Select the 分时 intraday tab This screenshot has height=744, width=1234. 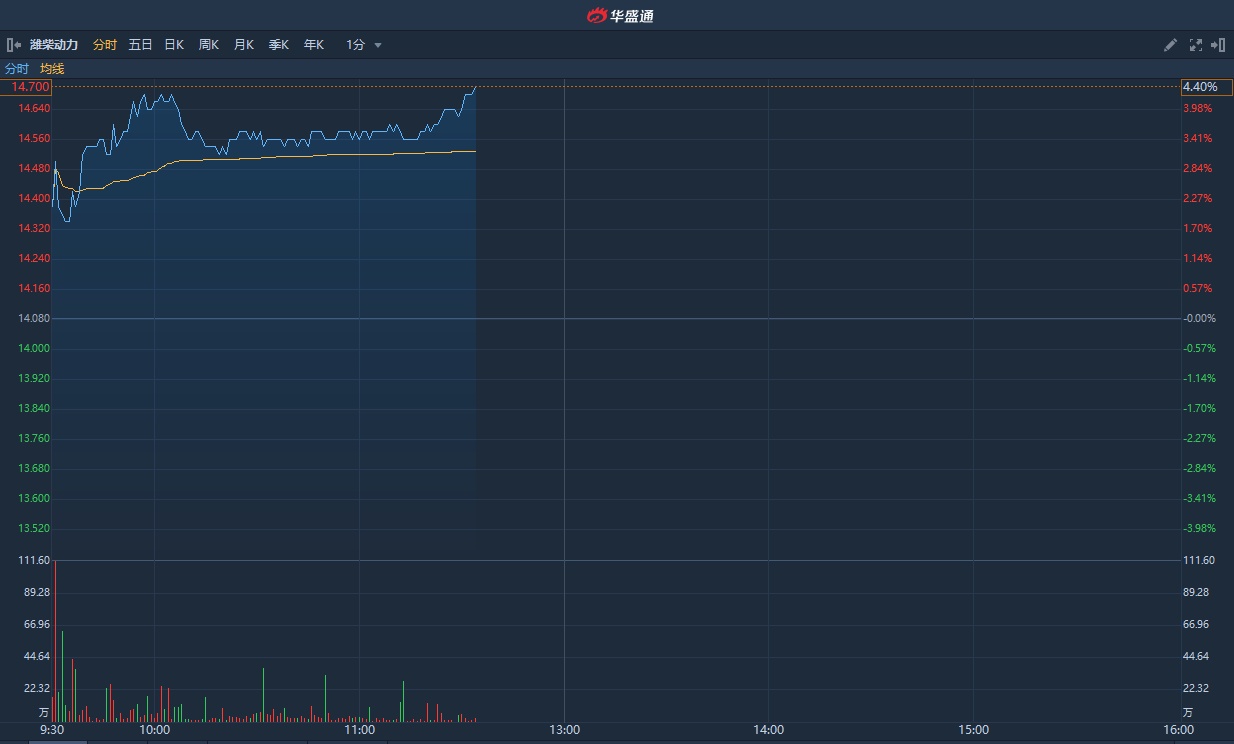point(104,45)
